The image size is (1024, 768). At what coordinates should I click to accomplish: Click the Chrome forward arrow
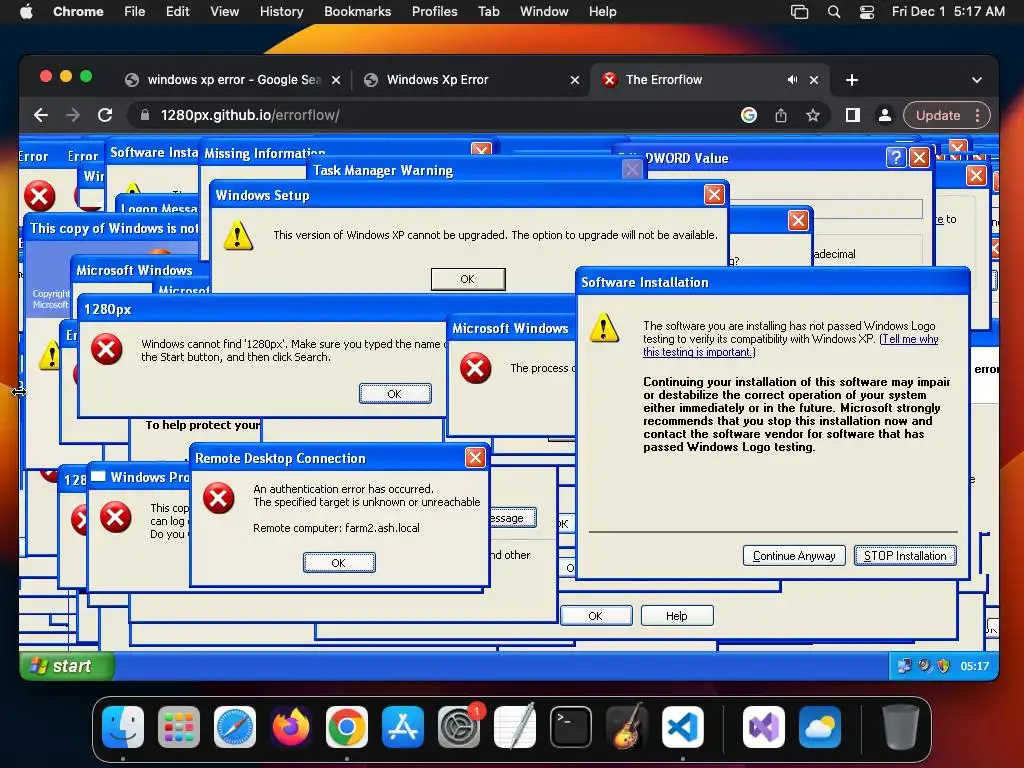click(72, 116)
